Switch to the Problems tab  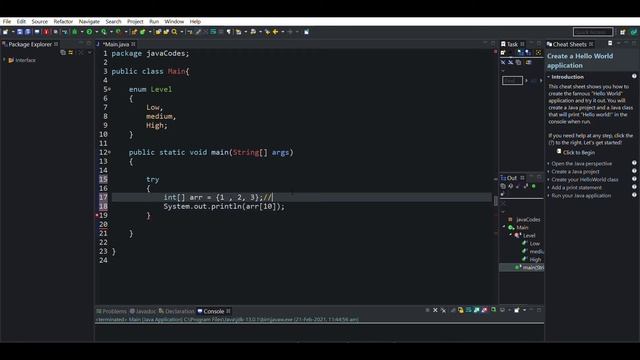111,311
